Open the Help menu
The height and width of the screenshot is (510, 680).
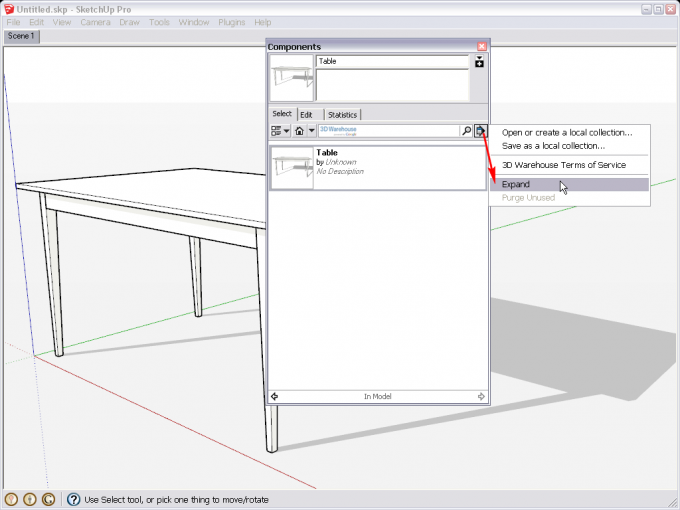coord(262,22)
